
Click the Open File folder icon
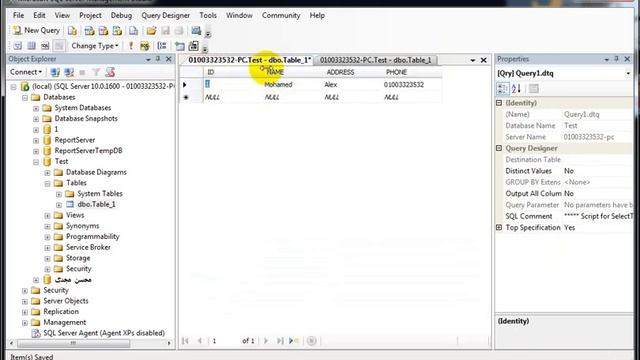pyautogui.click(x=151, y=31)
